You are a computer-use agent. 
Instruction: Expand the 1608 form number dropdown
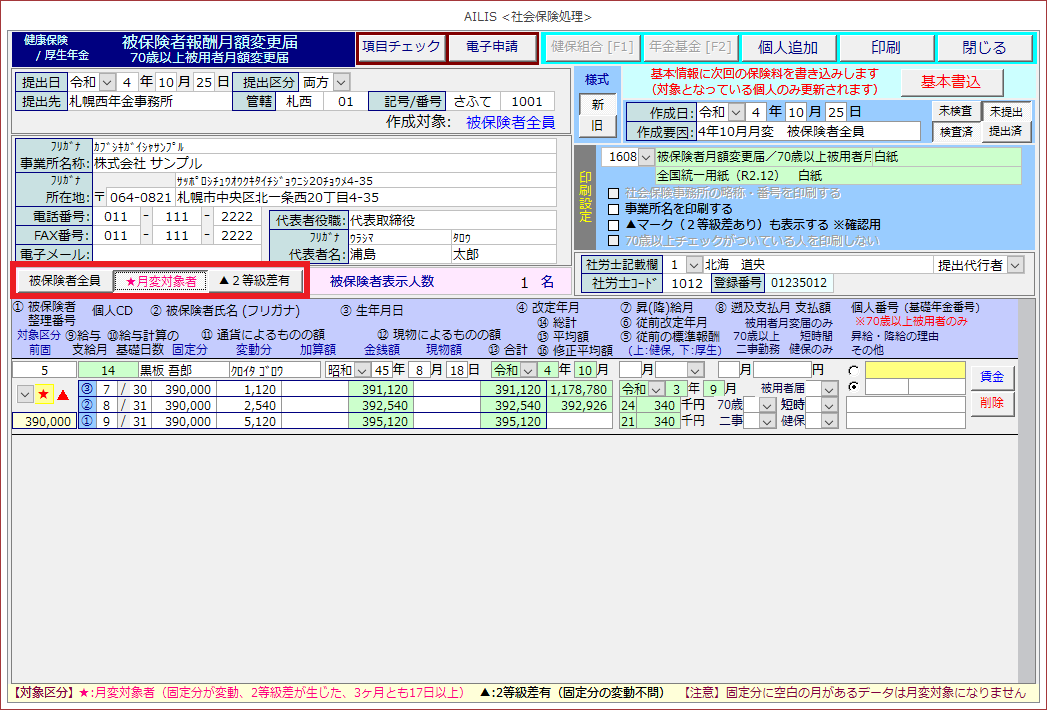(645, 157)
